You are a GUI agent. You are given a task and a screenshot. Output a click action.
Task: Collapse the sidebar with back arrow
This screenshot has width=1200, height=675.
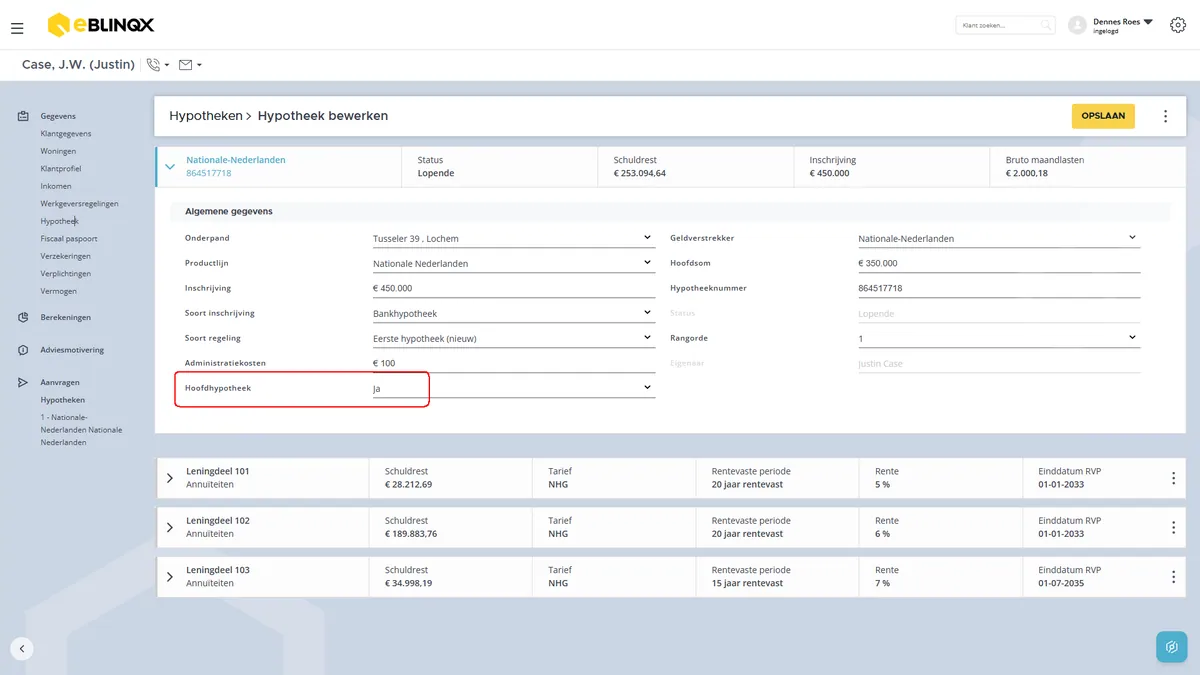click(x=22, y=648)
